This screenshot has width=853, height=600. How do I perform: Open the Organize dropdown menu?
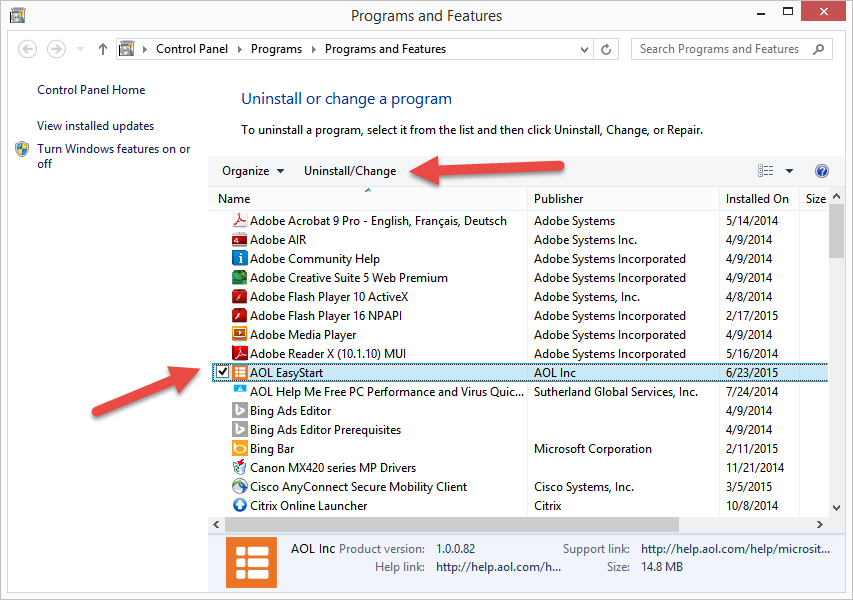(x=253, y=171)
